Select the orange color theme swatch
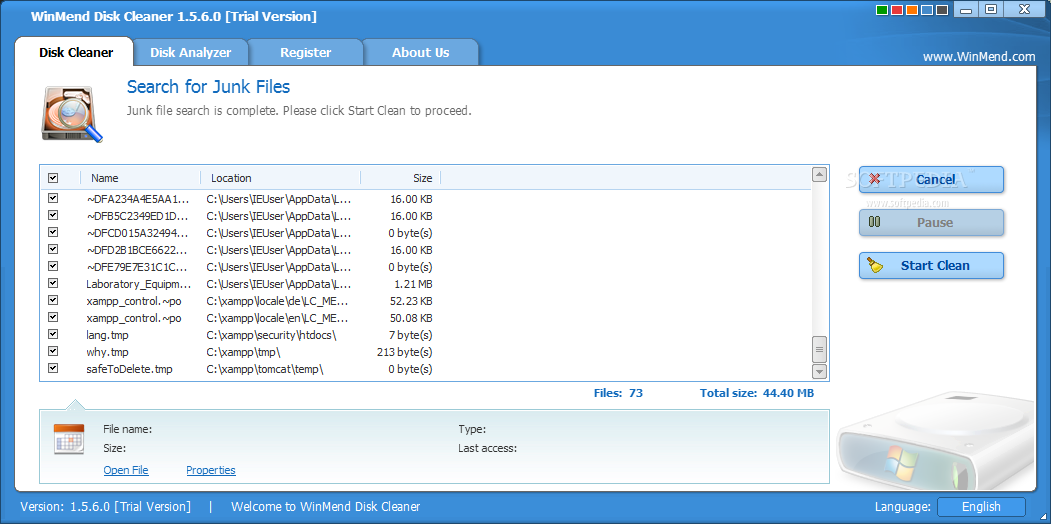The height and width of the screenshot is (524, 1051). pyautogui.click(x=912, y=10)
